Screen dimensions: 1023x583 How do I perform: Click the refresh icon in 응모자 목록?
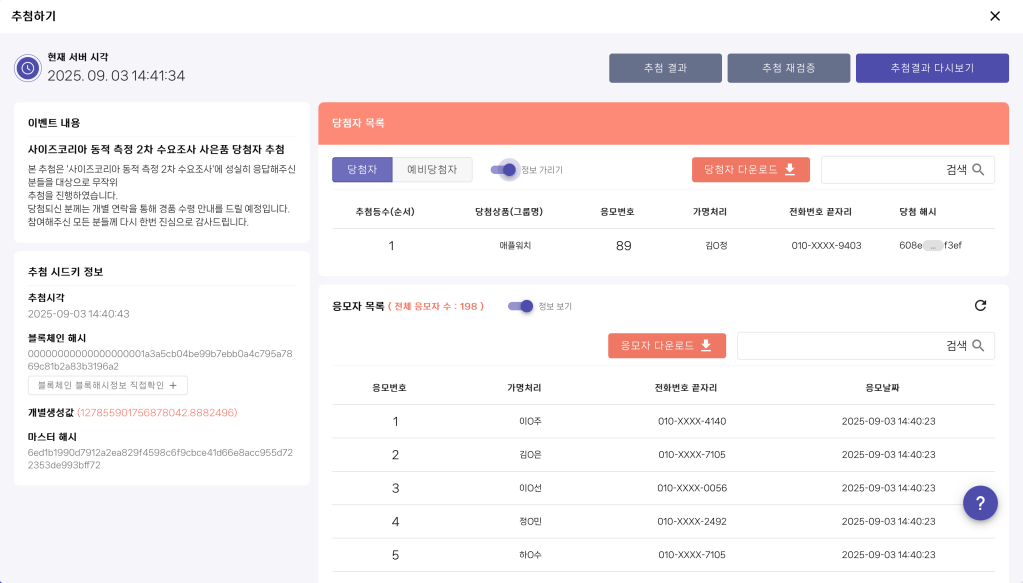pyautogui.click(x=980, y=306)
